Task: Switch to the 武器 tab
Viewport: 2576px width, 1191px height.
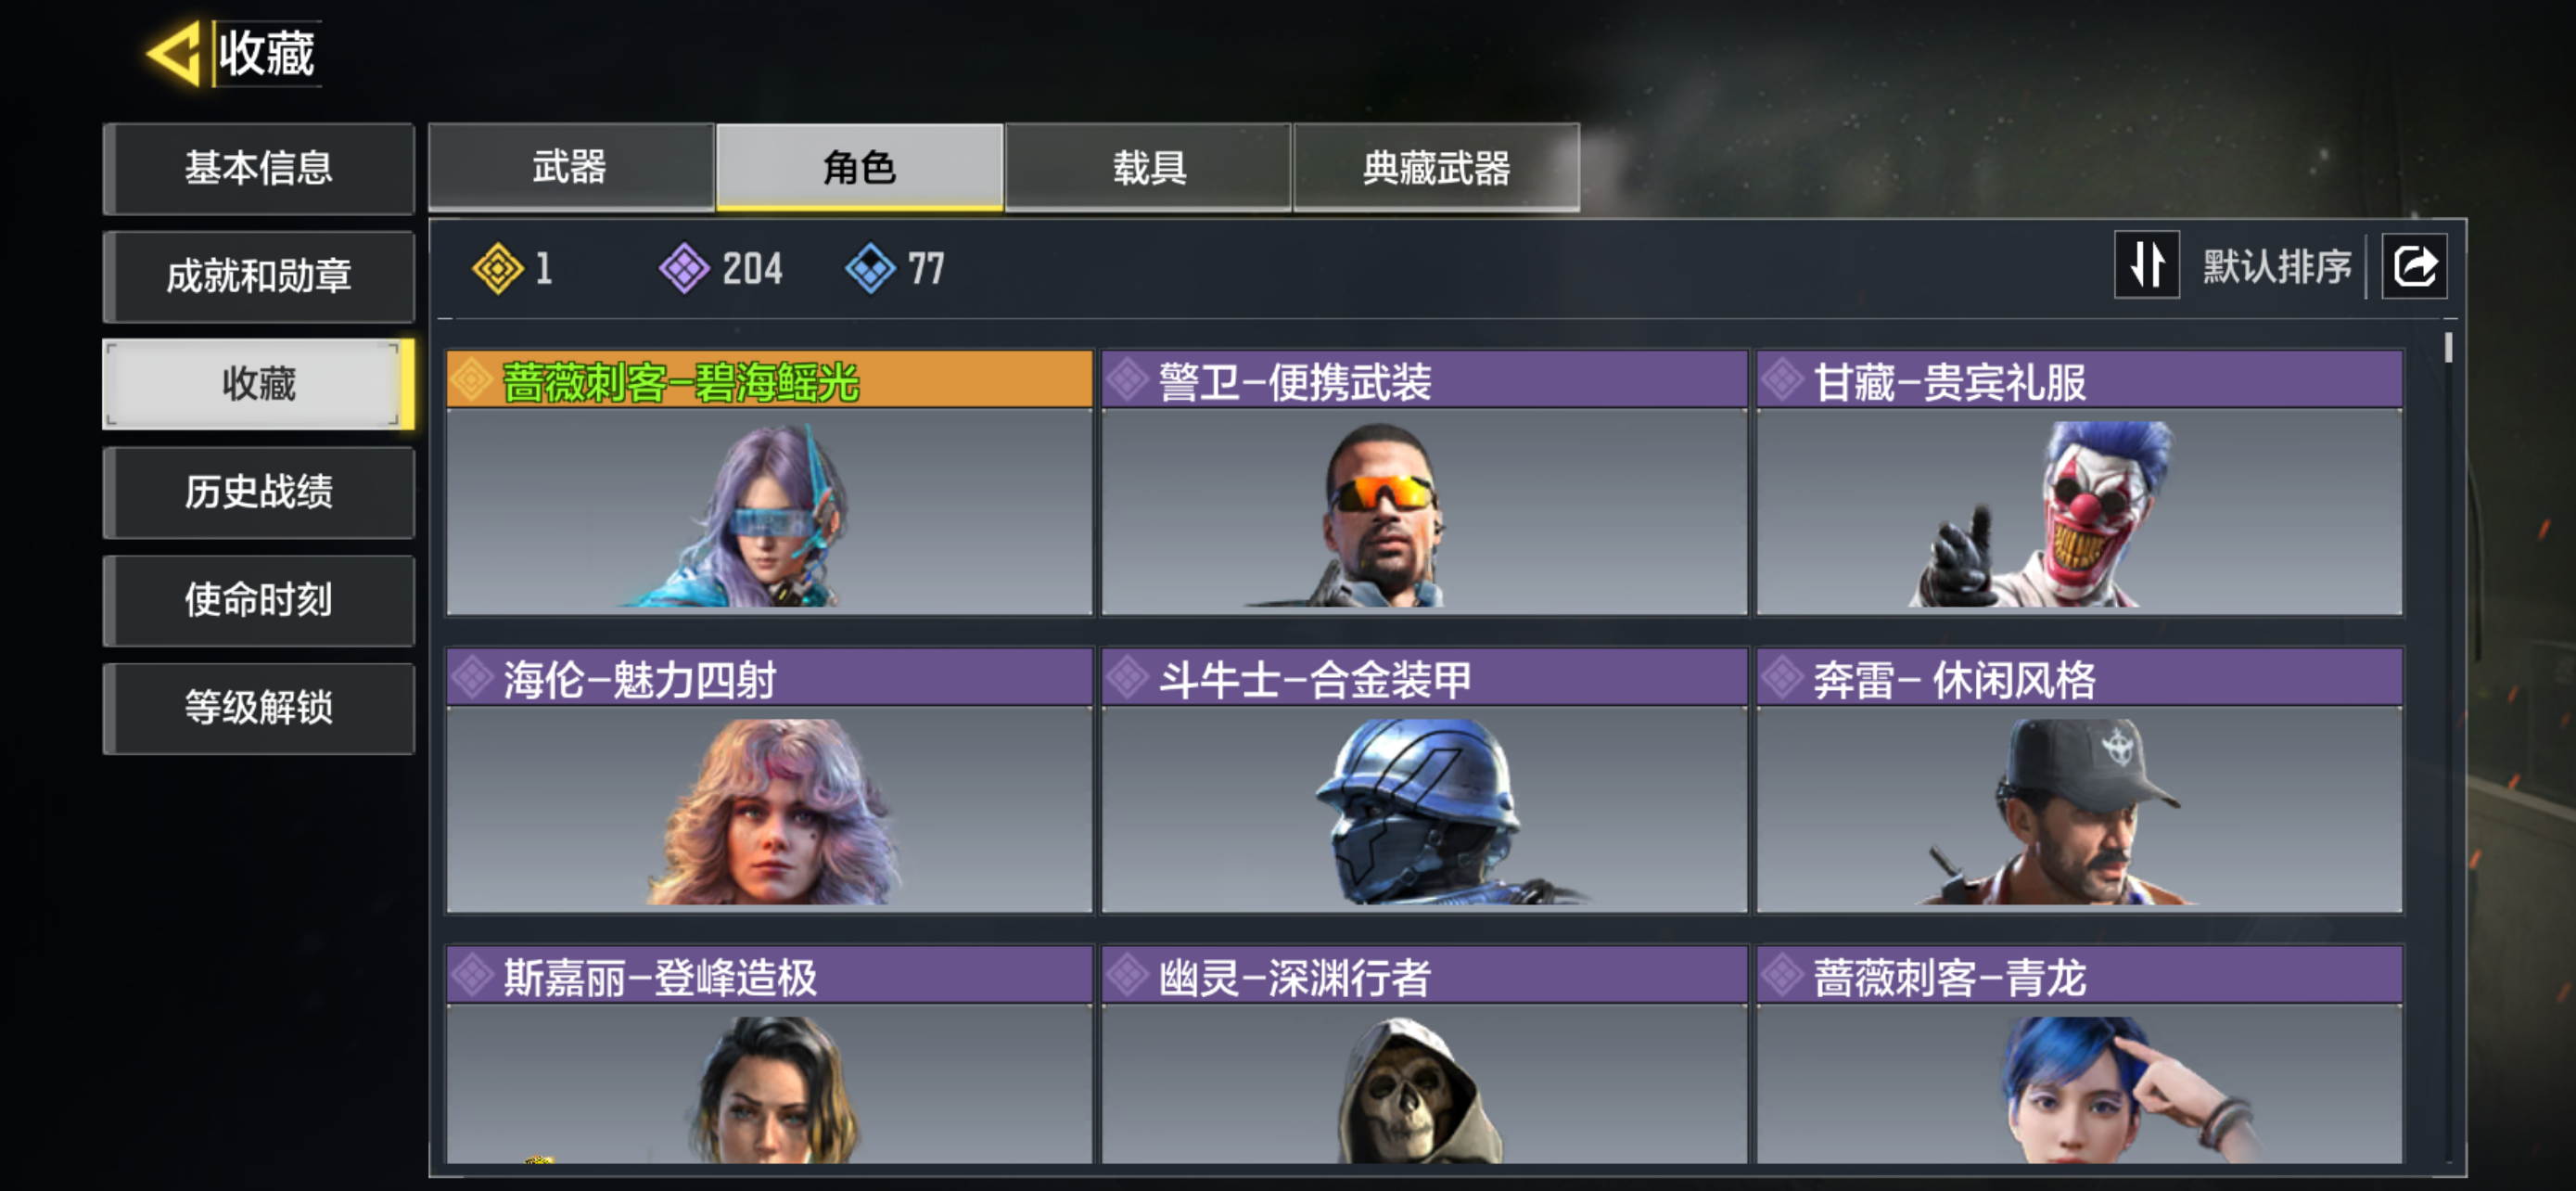Action: pyautogui.click(x=570, y=167)
